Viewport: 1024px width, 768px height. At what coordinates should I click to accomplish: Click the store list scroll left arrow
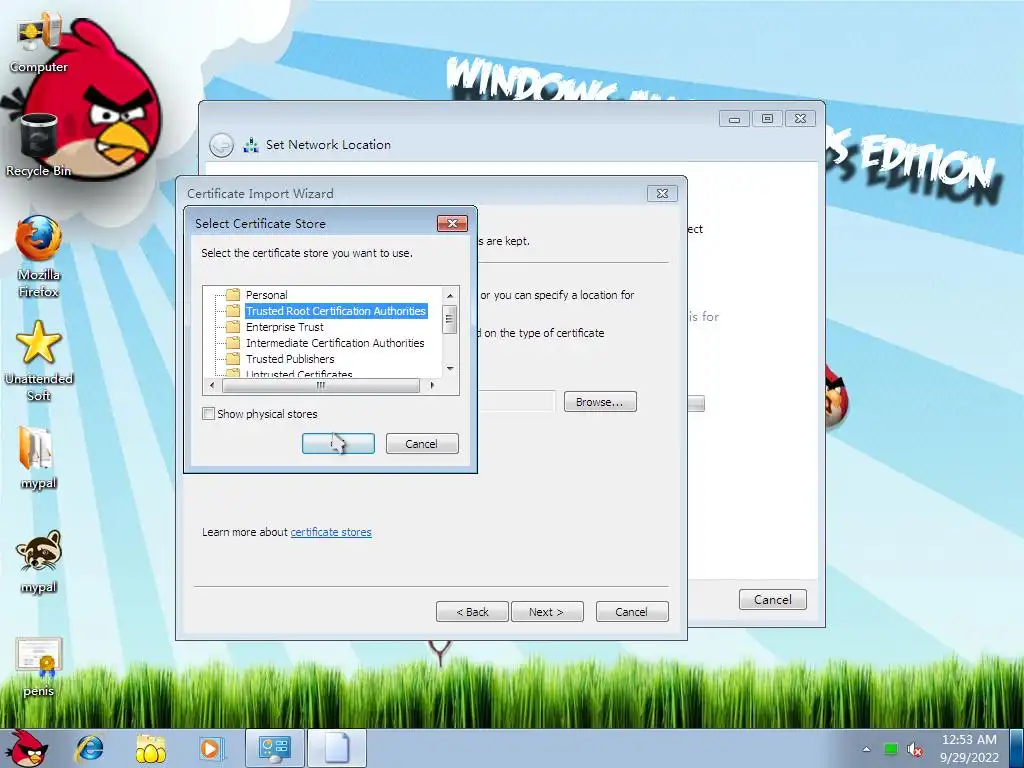point(212,385)
